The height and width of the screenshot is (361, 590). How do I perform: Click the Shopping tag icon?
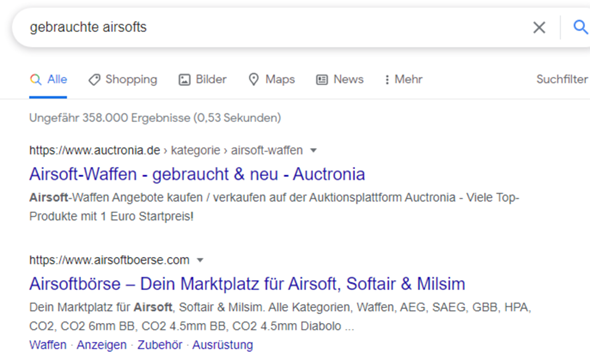click(94, 79)
